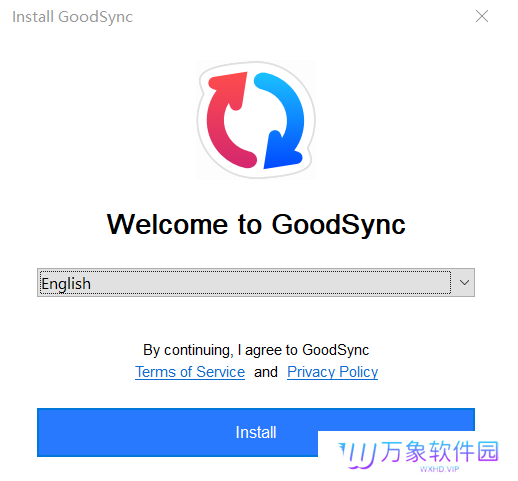Open the English language dropdown
Screen dimensions: 518x481
click(x=256, y=282)
